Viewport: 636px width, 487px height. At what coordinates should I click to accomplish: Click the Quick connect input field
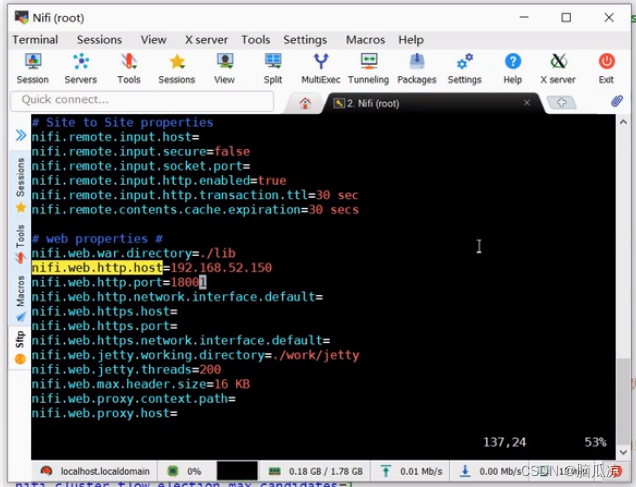point(142,100)
